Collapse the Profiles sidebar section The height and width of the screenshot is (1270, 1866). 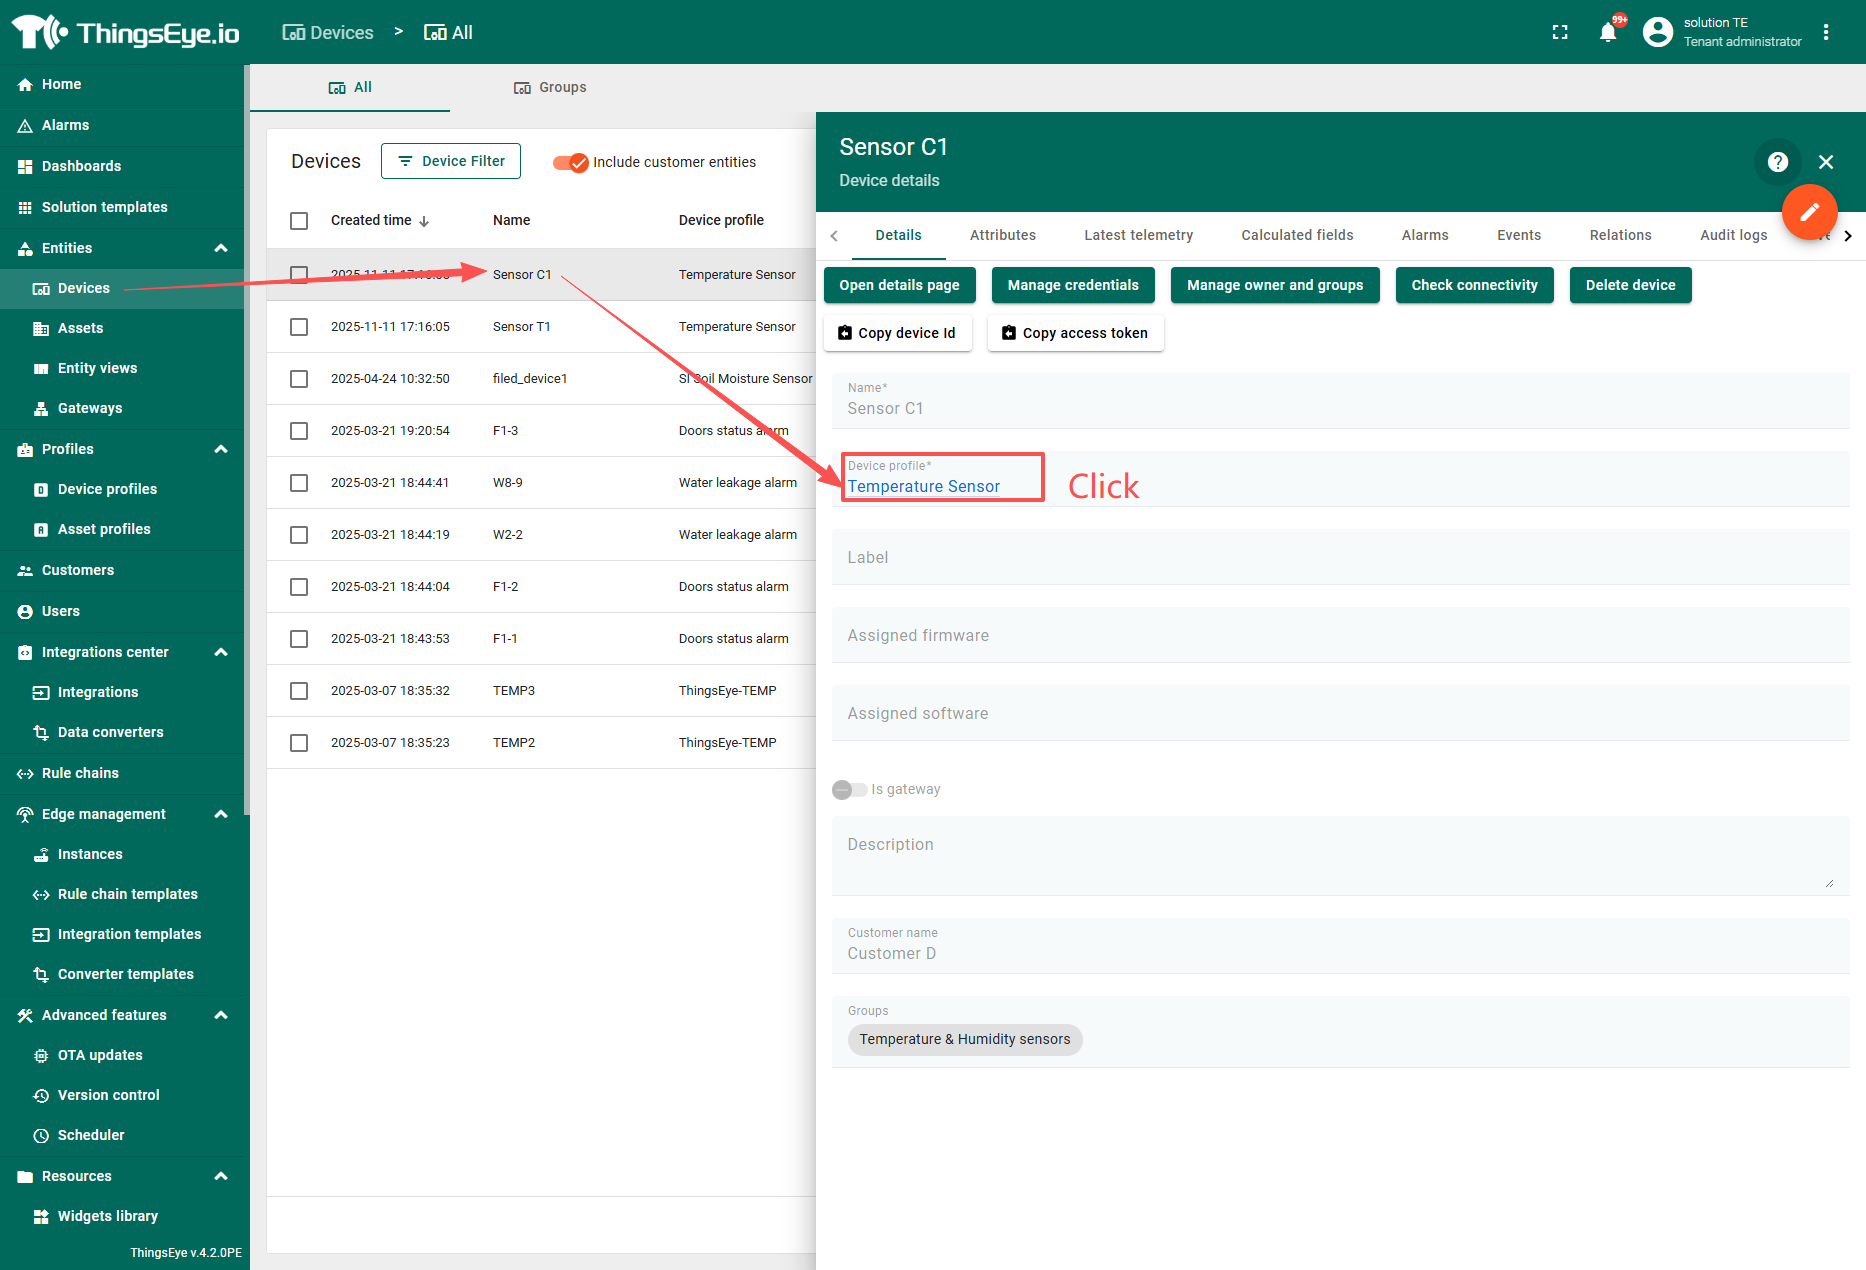pyautogui.click(x=221, y=449)
